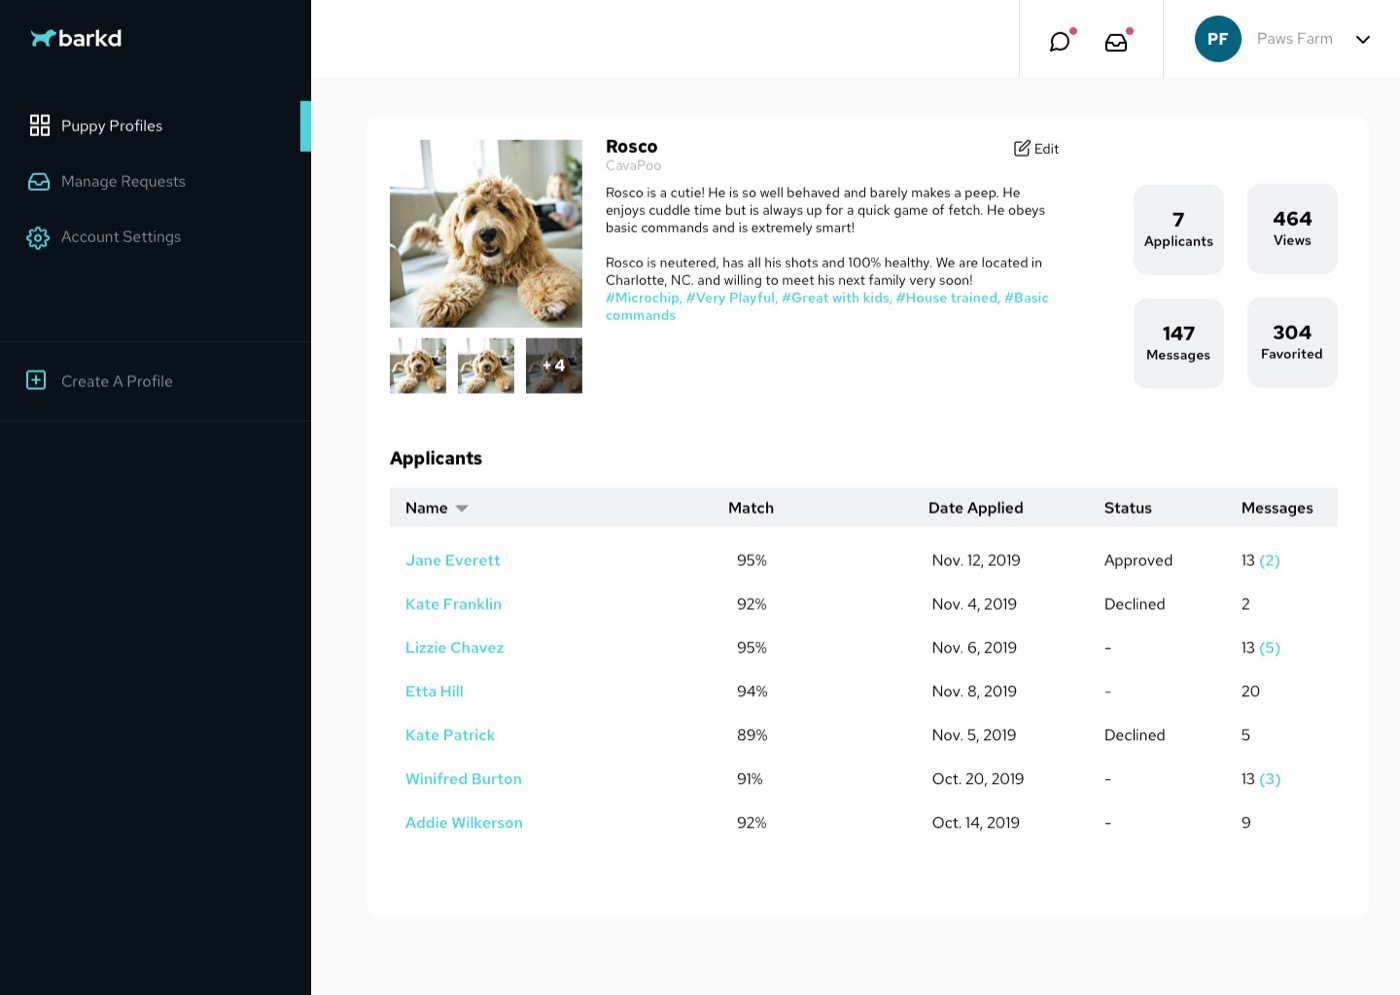The image size is (1400, 995).
Task: Click the 304 Favorited stat card
Action: (x=1292, y=342)
